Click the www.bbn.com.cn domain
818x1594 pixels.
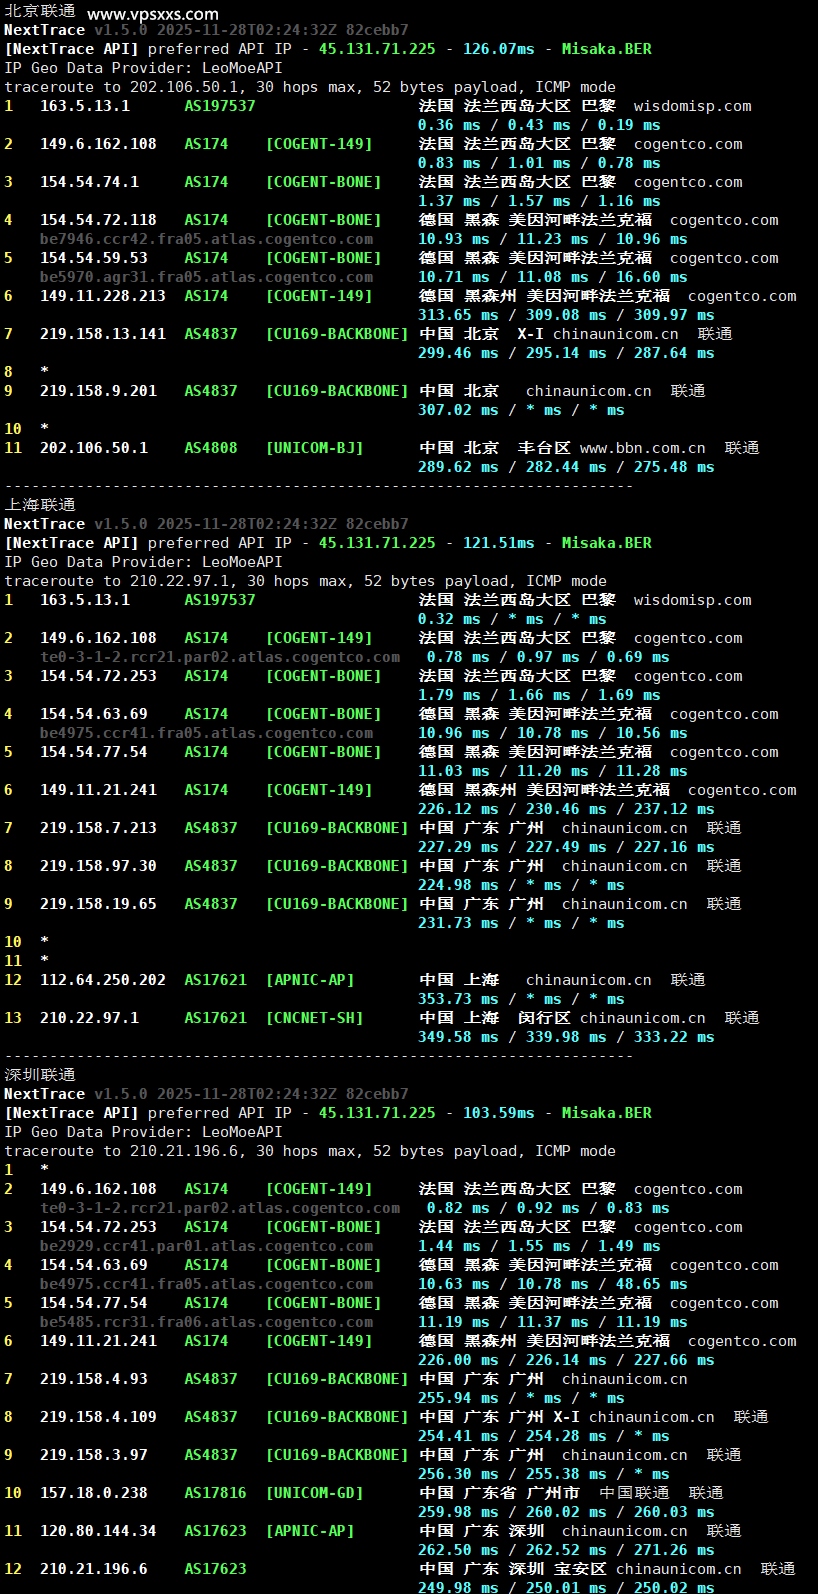point(642,448)
